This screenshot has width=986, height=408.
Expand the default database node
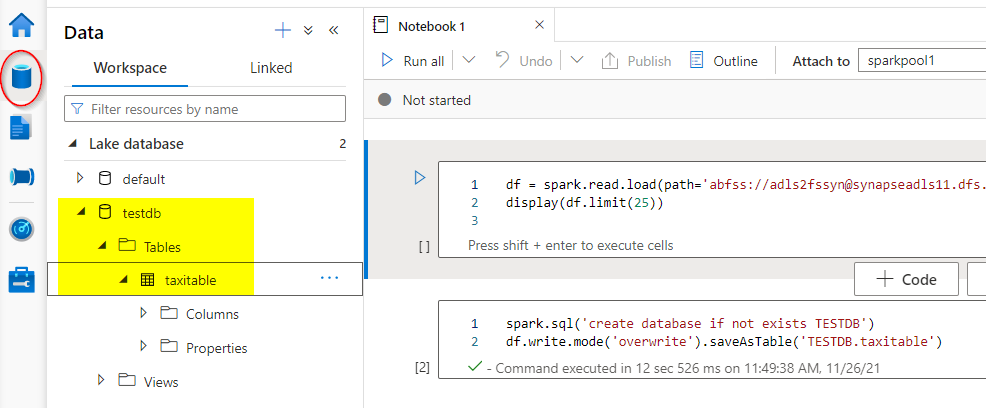[x=81, y=179]
